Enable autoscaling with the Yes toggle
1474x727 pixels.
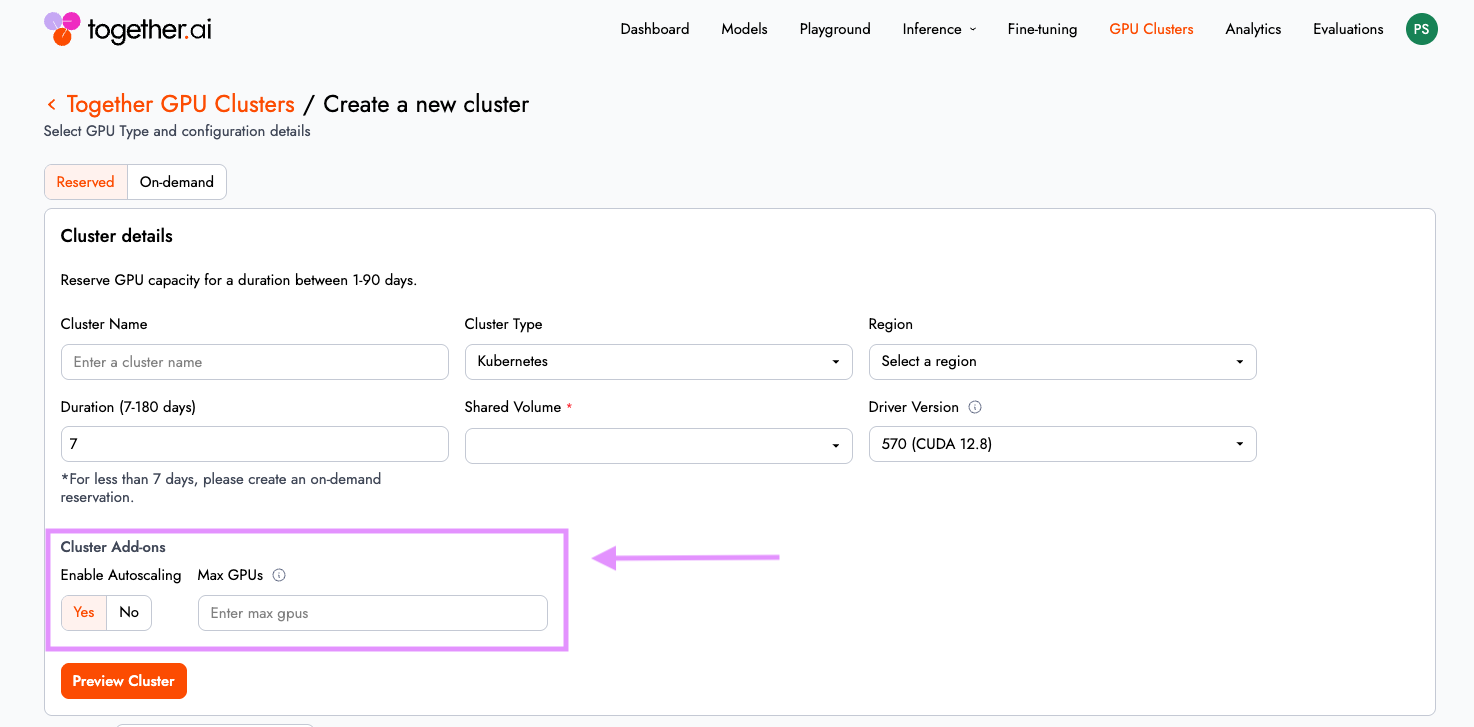[x=84, y=613]
